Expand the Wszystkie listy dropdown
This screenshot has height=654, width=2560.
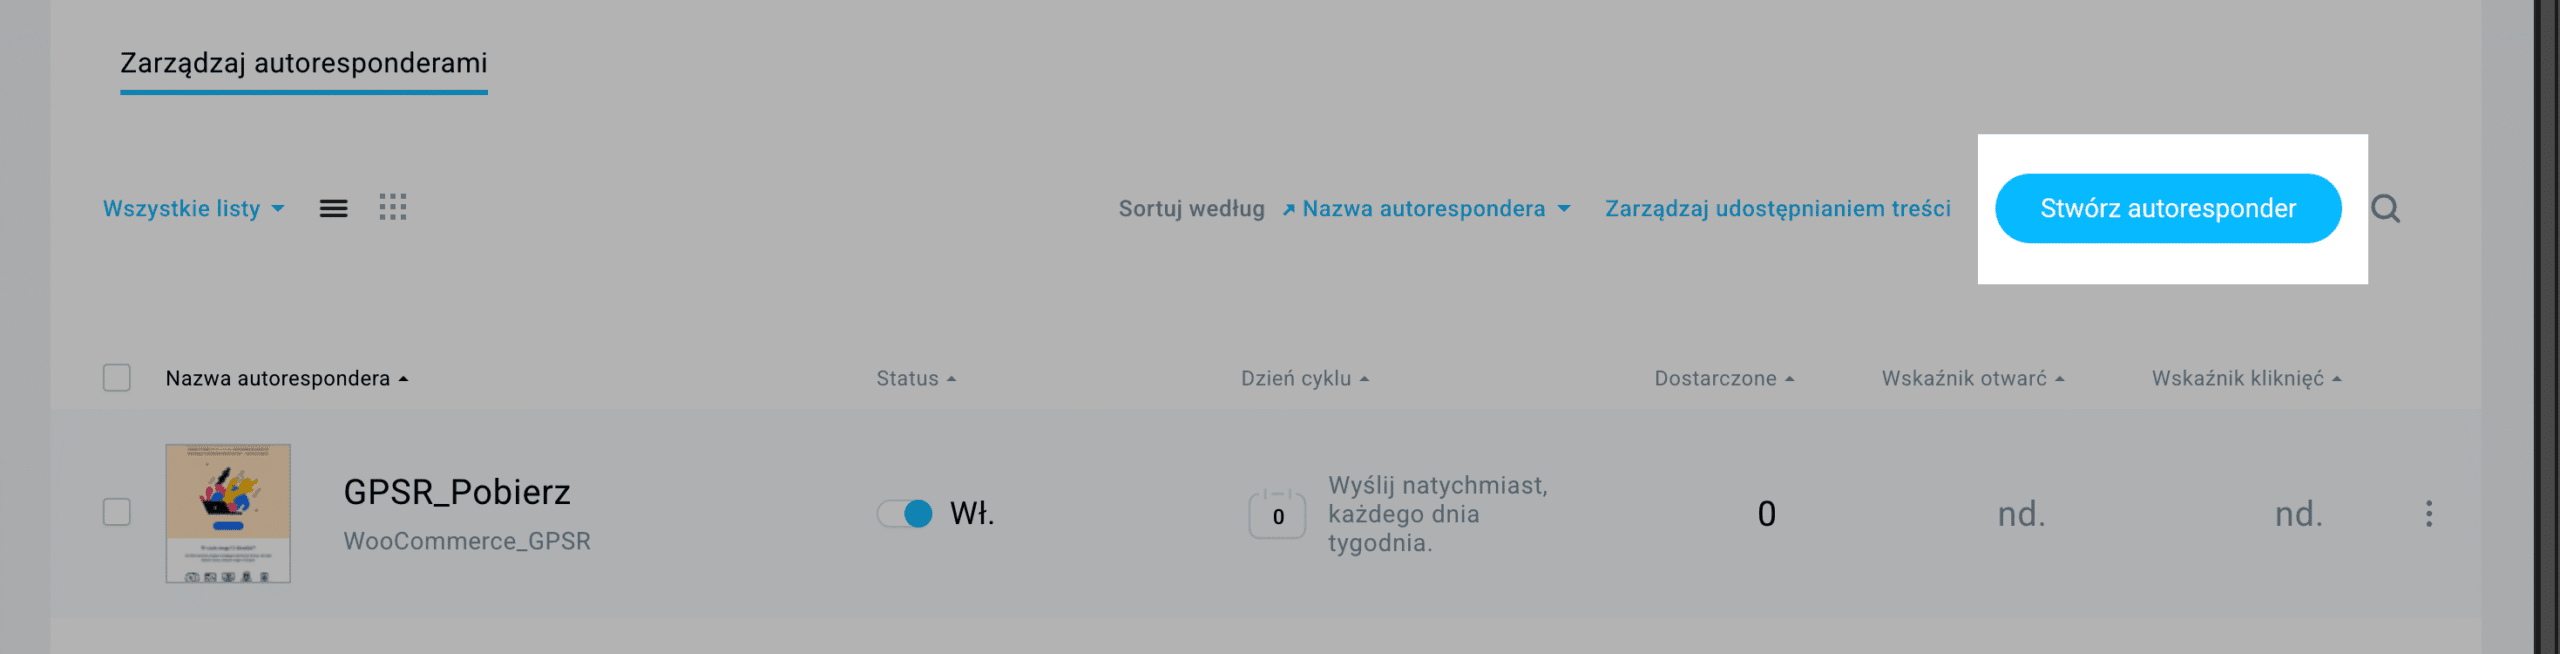(193, 208)
